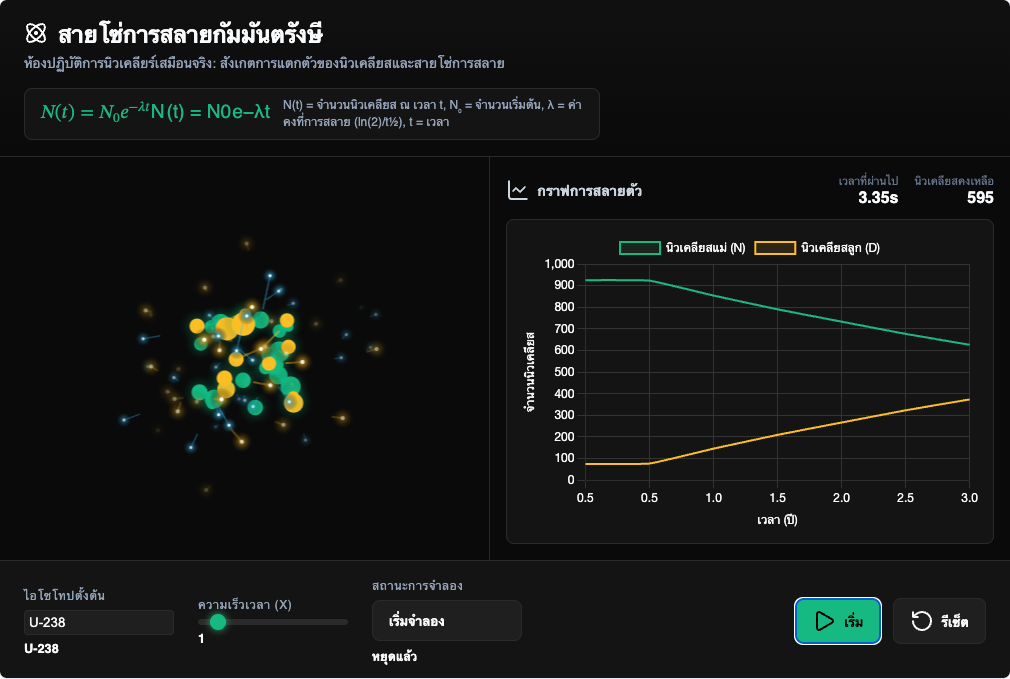Click the time speed slider track end
Screen dimensions: 1010x679
coord(345,622)
